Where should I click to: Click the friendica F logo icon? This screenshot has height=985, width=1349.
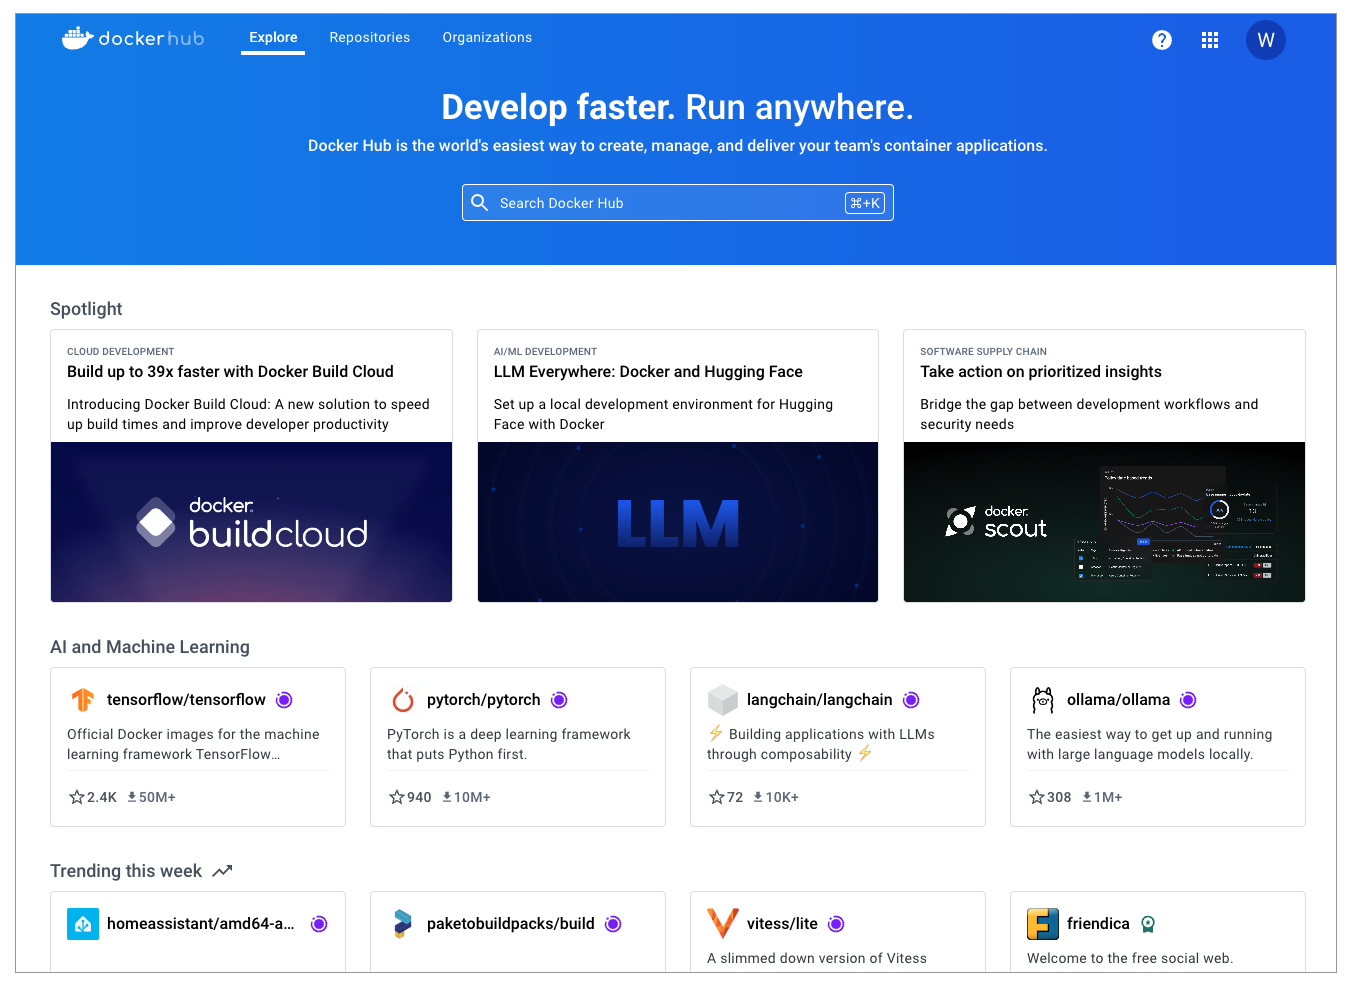[x=1043, y=924]
